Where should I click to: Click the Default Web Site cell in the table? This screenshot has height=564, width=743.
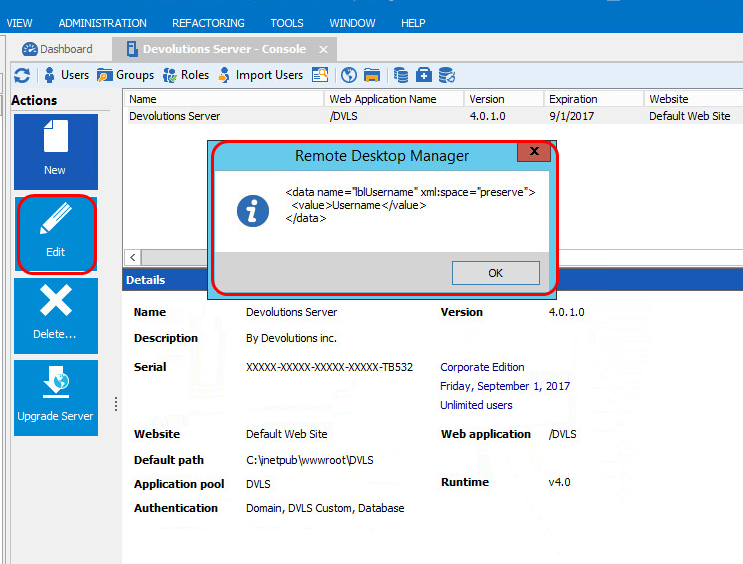click(689, 116)
